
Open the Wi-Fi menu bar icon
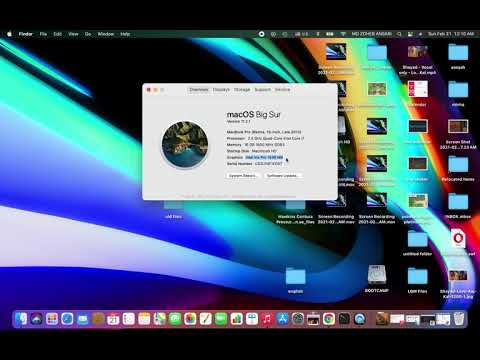click(x=343, y=34)
